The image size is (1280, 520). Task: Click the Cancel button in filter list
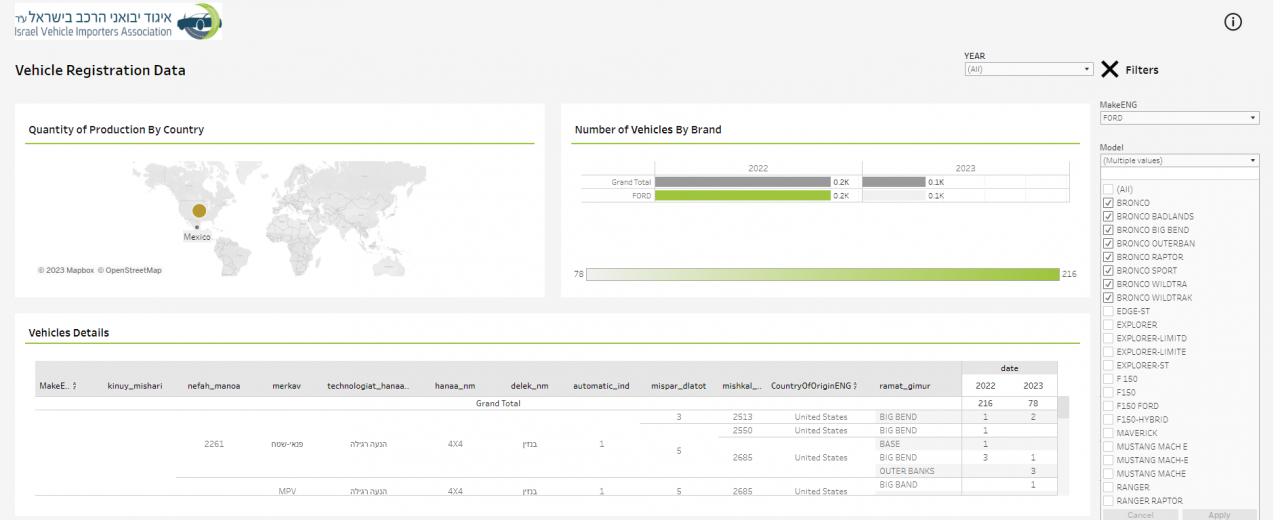1140,514
